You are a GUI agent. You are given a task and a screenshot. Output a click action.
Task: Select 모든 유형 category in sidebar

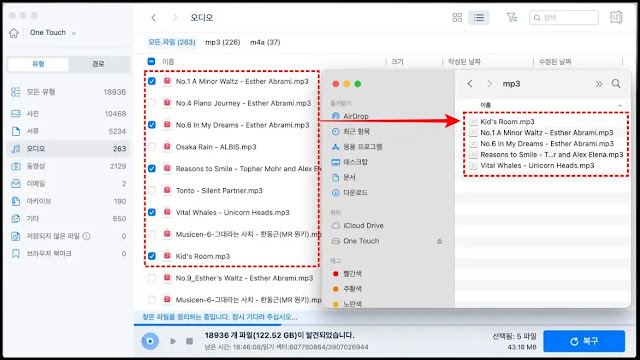tap(68, 92)
